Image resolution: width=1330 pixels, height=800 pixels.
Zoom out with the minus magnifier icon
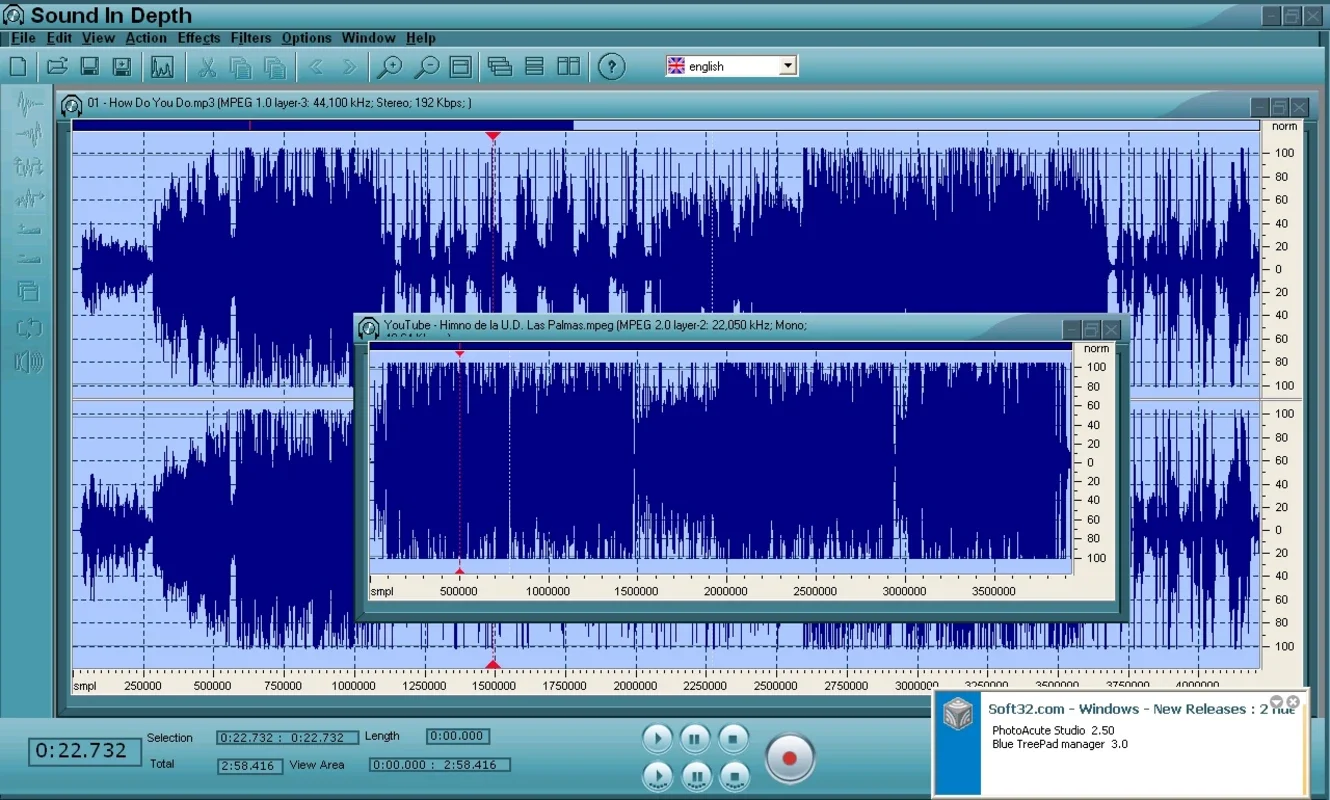[x=426, y=67]
